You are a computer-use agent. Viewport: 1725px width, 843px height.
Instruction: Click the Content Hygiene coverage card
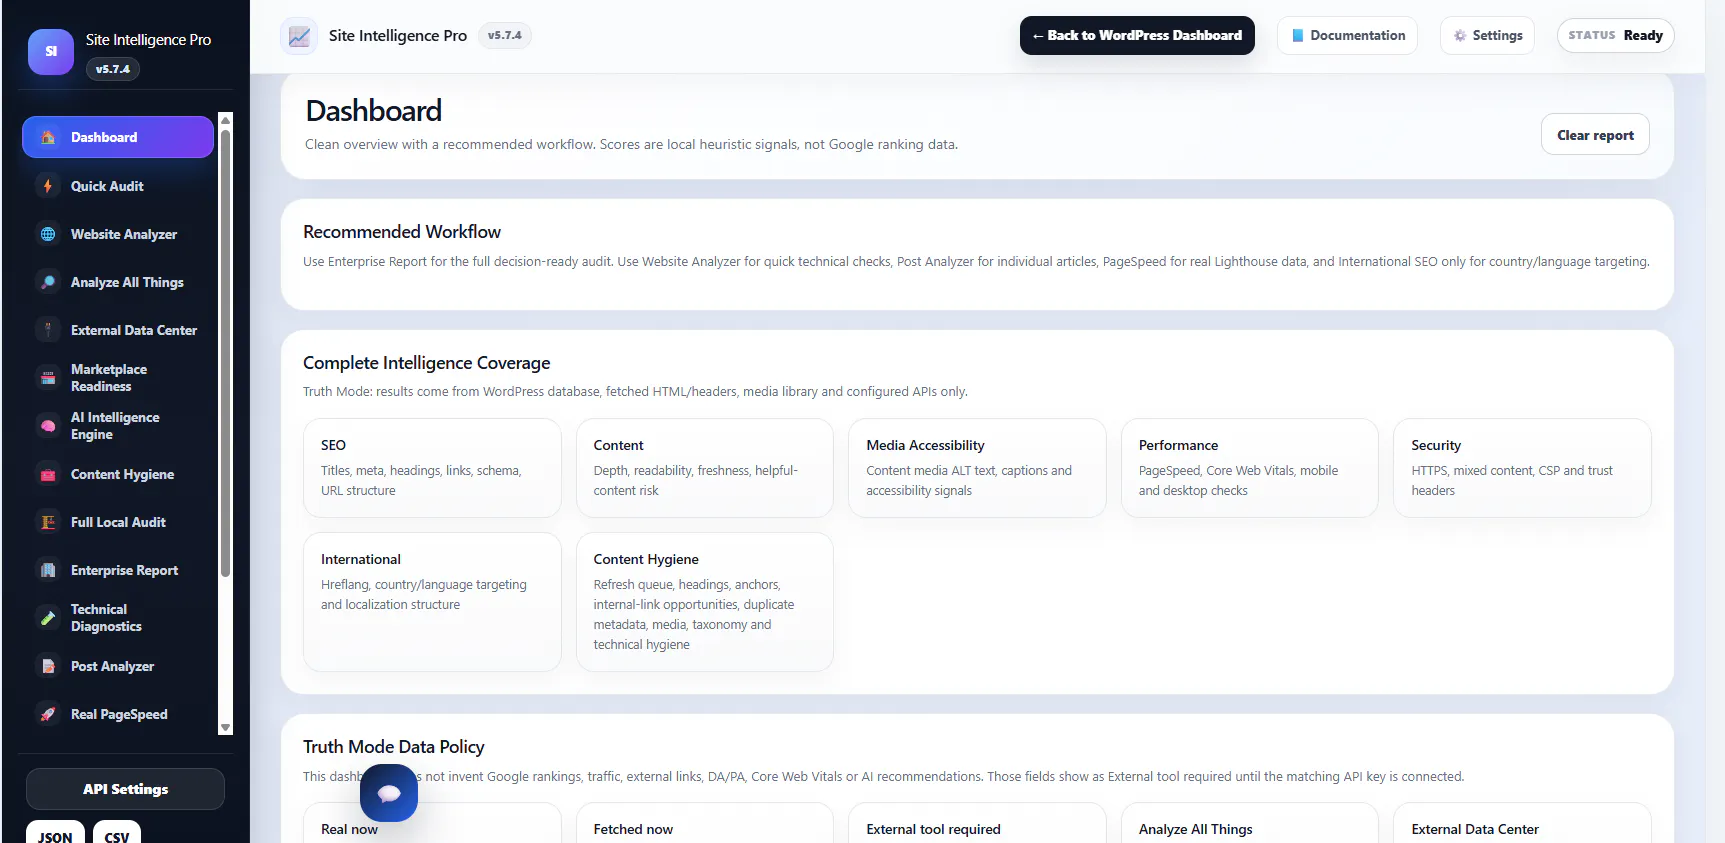[x=705, y=602]
